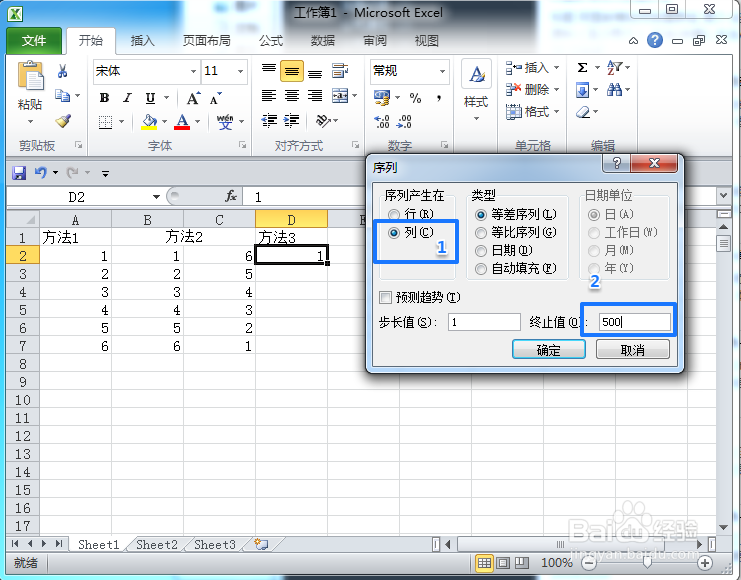The image size is (741, 580).
Task: Open Excel Help question mark
Action: click(x=655, y=41)
